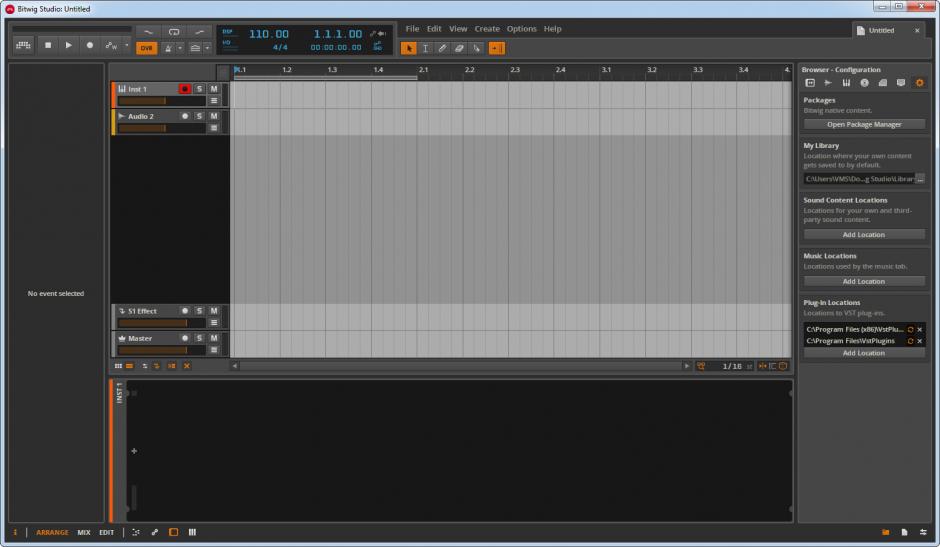The width and height of the screenshot is (940, 547).
Task: Rescan the Program Files VstPlugins location
Action: (910, 341)
